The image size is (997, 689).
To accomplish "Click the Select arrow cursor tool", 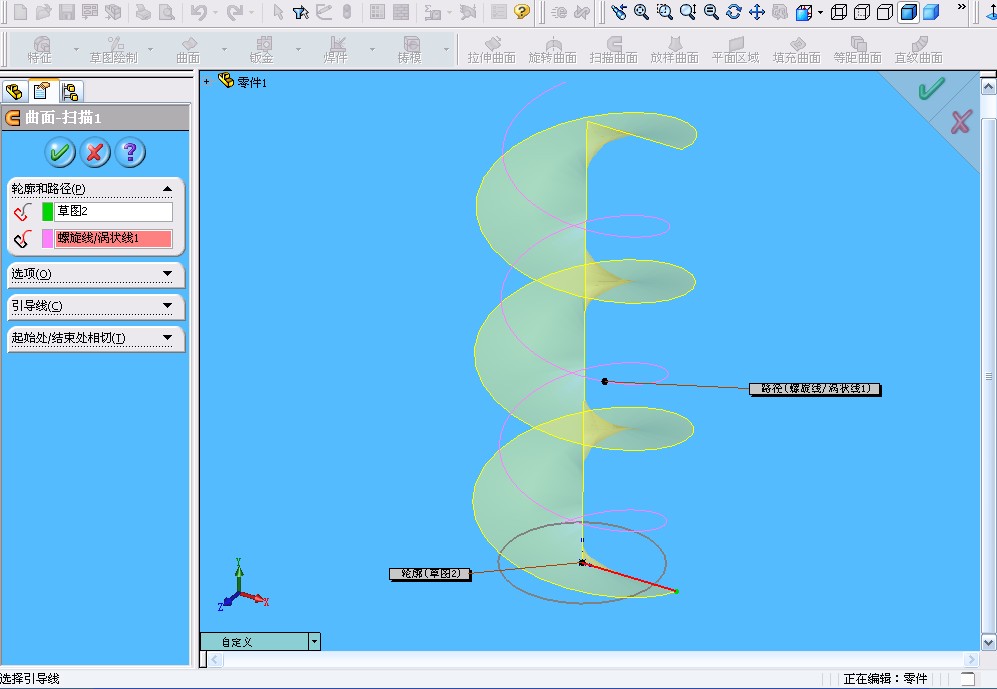I will (278, 11).
